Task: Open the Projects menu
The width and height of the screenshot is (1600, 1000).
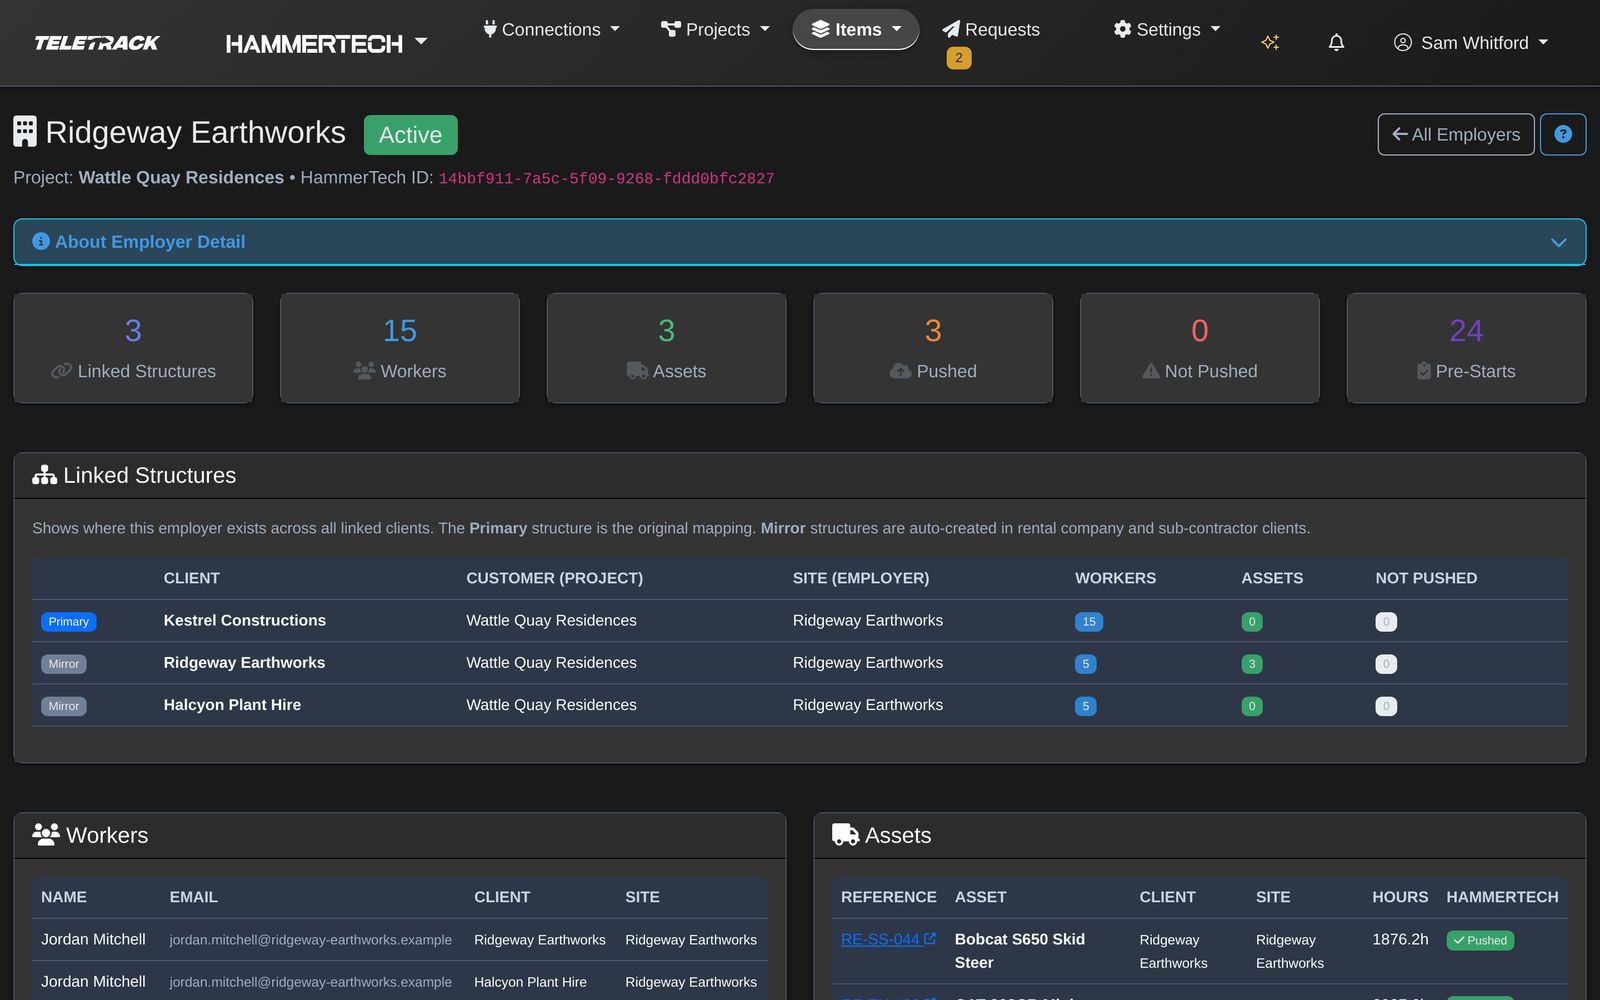Action: [x=715, y=30]
